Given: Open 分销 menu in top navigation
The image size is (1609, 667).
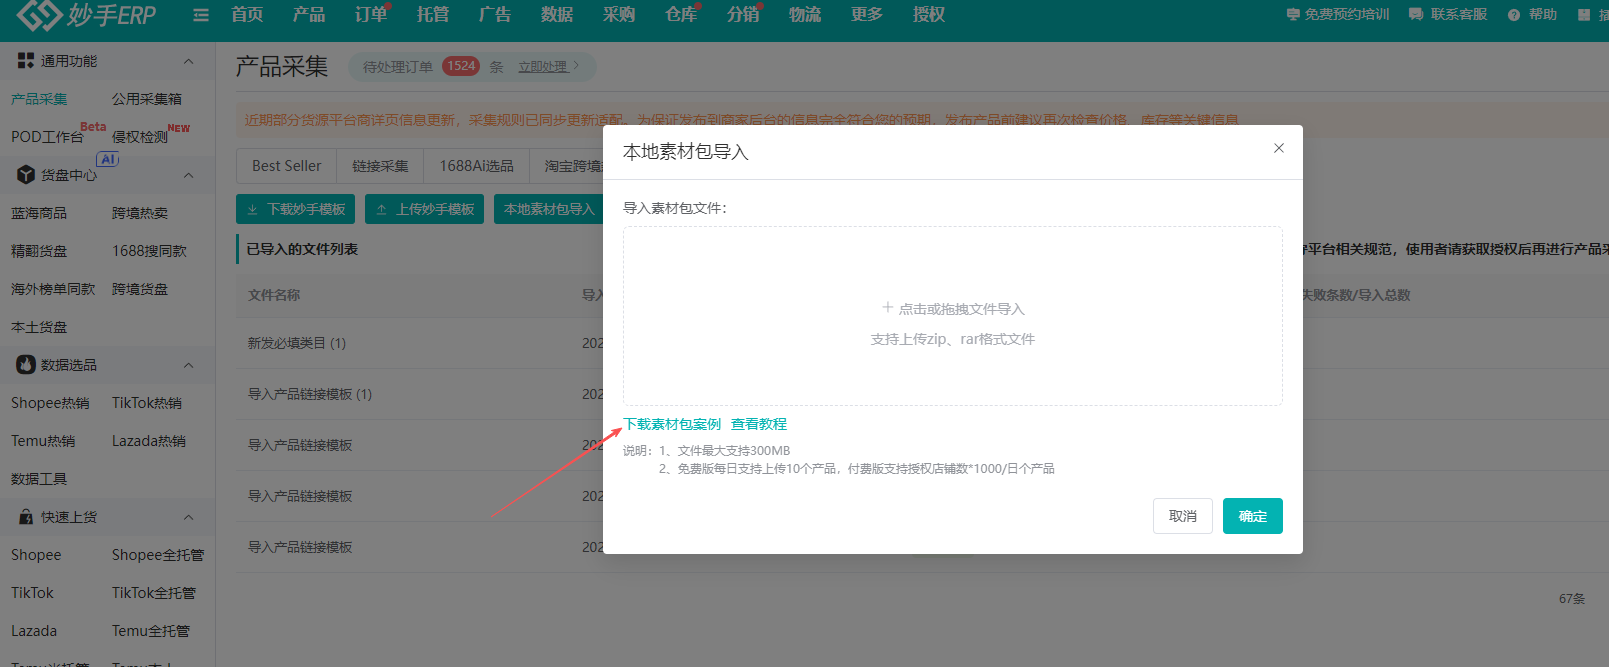Looking at the screenshot, I should click(743, 14).
